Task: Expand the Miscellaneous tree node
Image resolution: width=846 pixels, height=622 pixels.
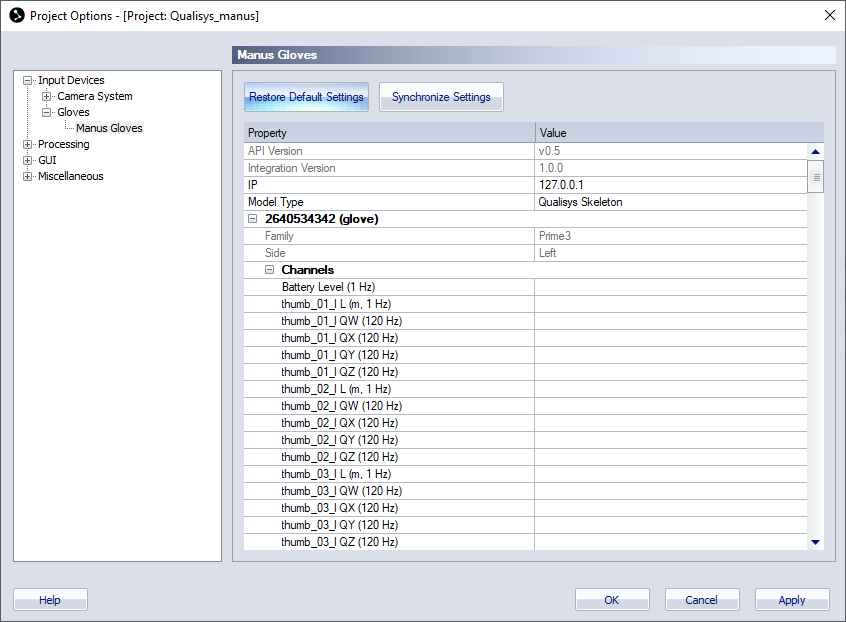Action: pyautogui.click(x=28, y=177)
